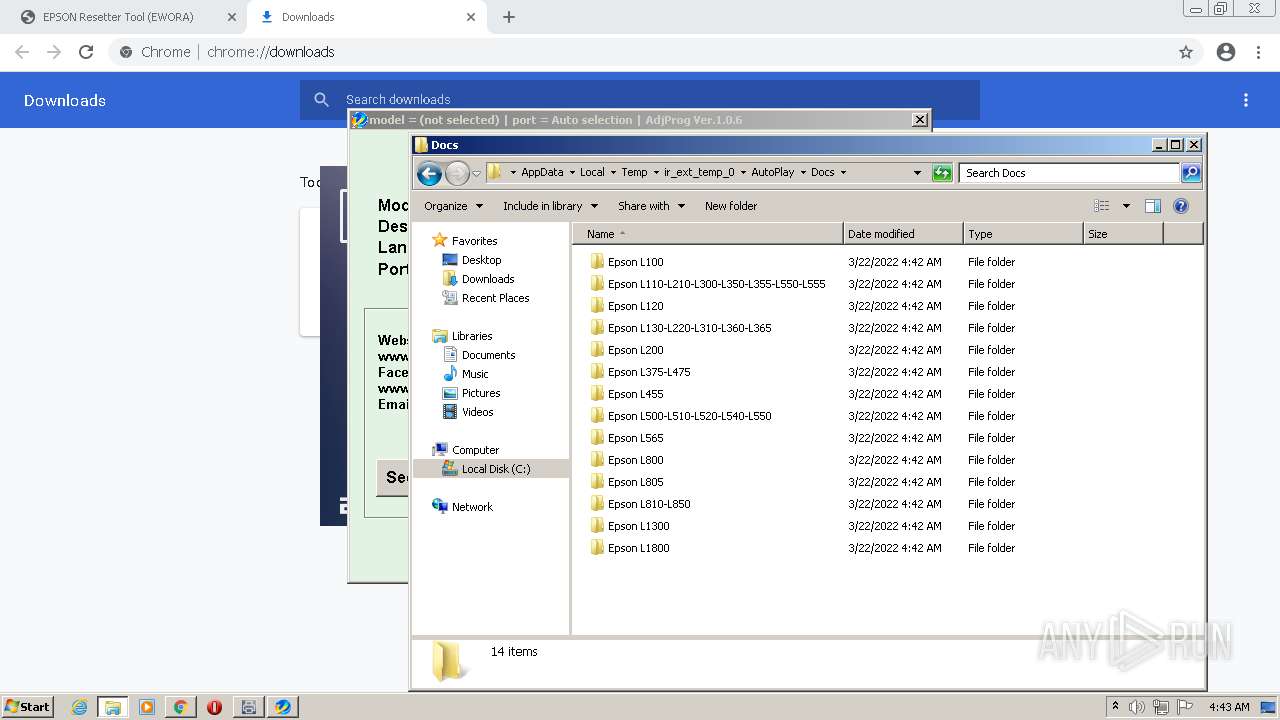Image resolution: width=1280 pixels, height=720 pixels.
Task: Change view using the view icon
Action: pos(1102,206)
